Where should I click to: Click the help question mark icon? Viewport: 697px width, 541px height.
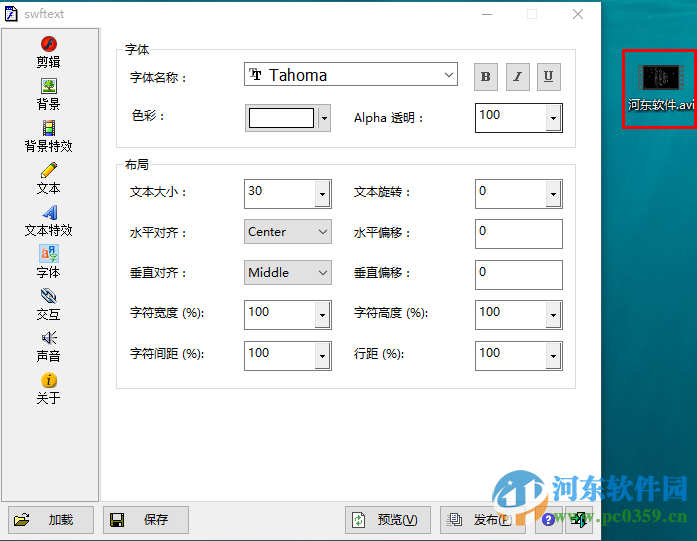click(x=549, y=519)
